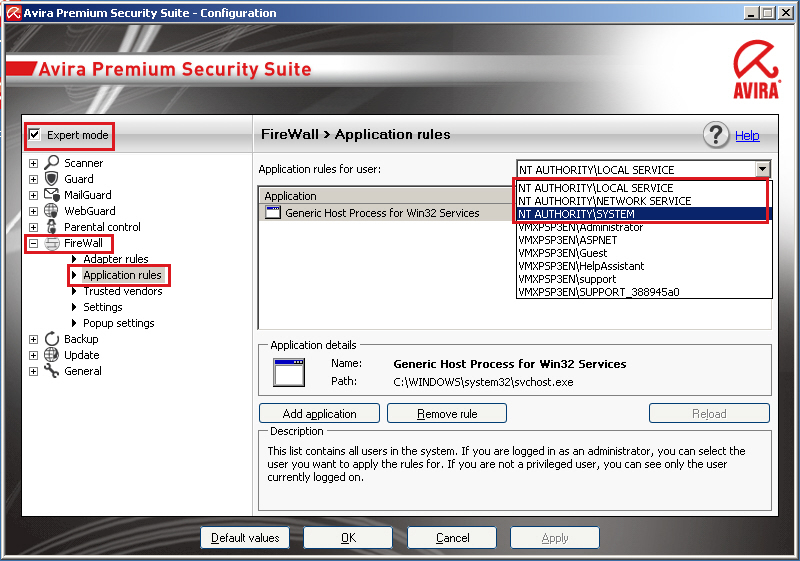Expand the MailGuard tree node

tap(33, 195)
